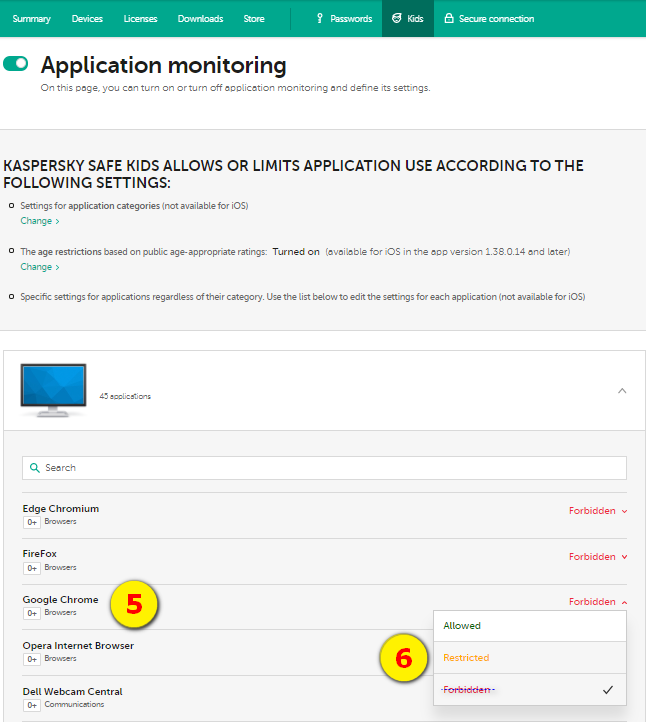Click the Opera Internet Browser row name
Screen dimensions: 646x722
tap(78, 646)
